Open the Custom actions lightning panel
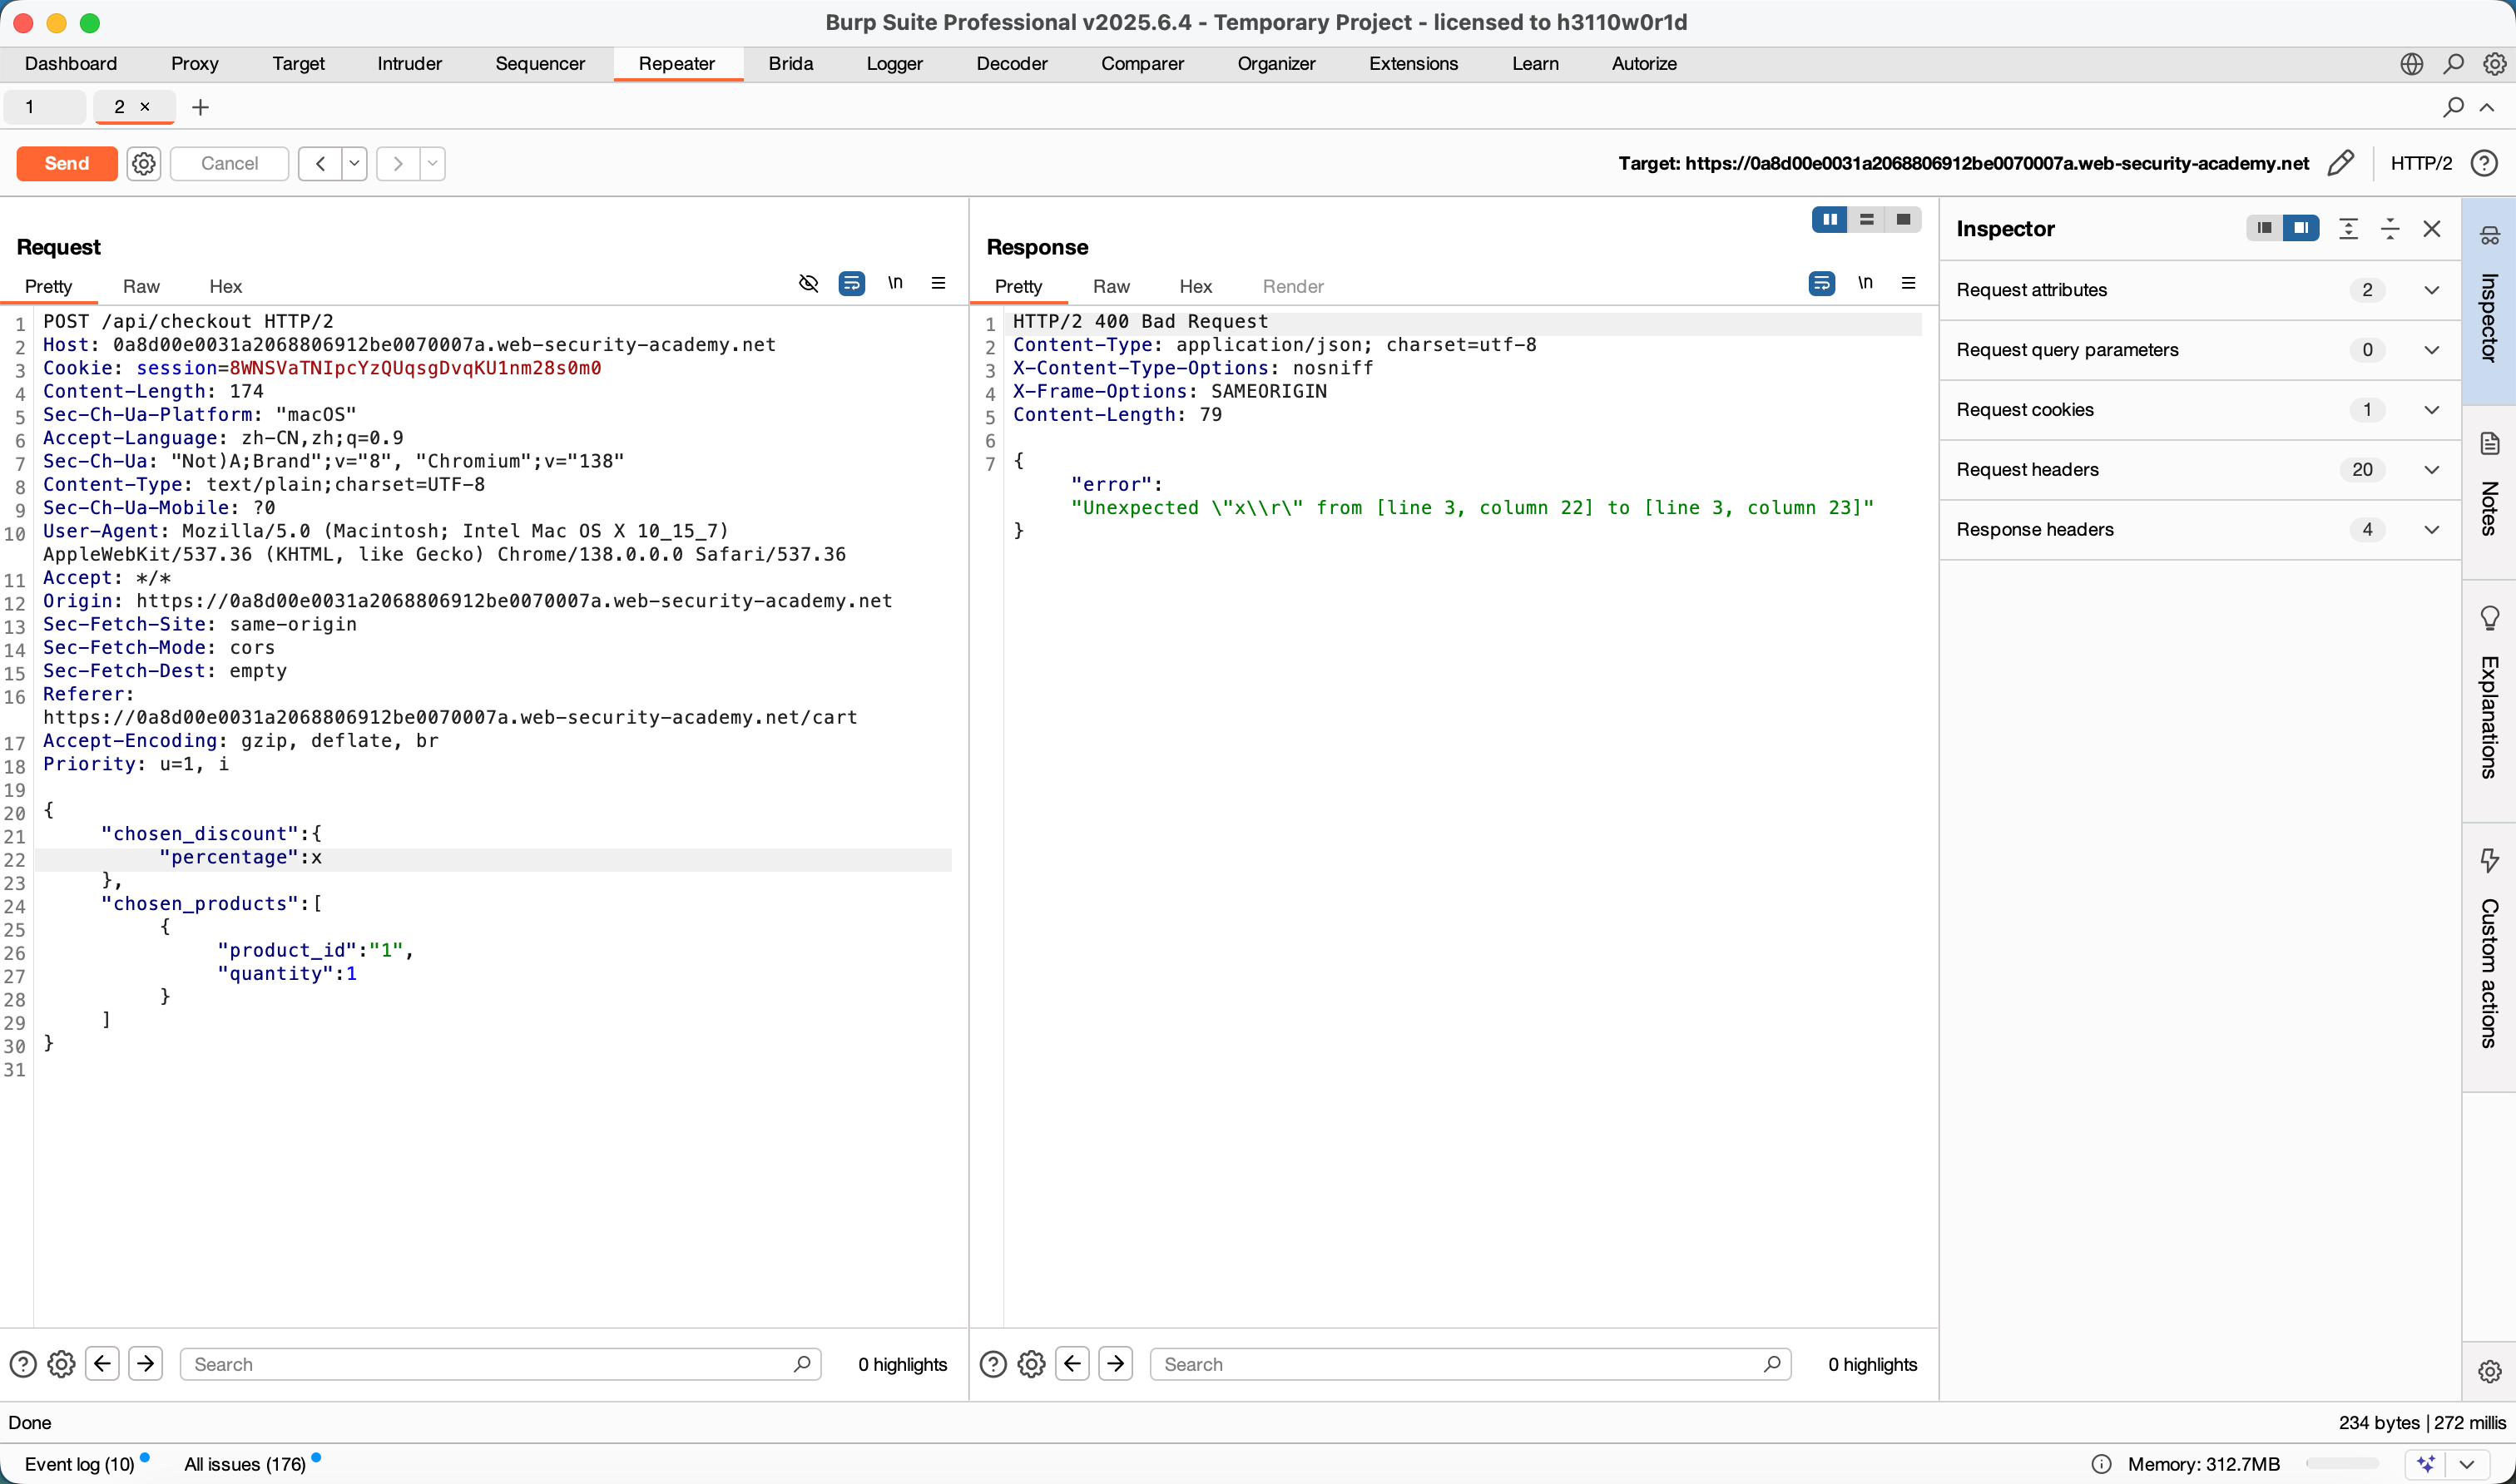The height and width of the screenshot is (1484, 2516). [x=2489, y=860]
